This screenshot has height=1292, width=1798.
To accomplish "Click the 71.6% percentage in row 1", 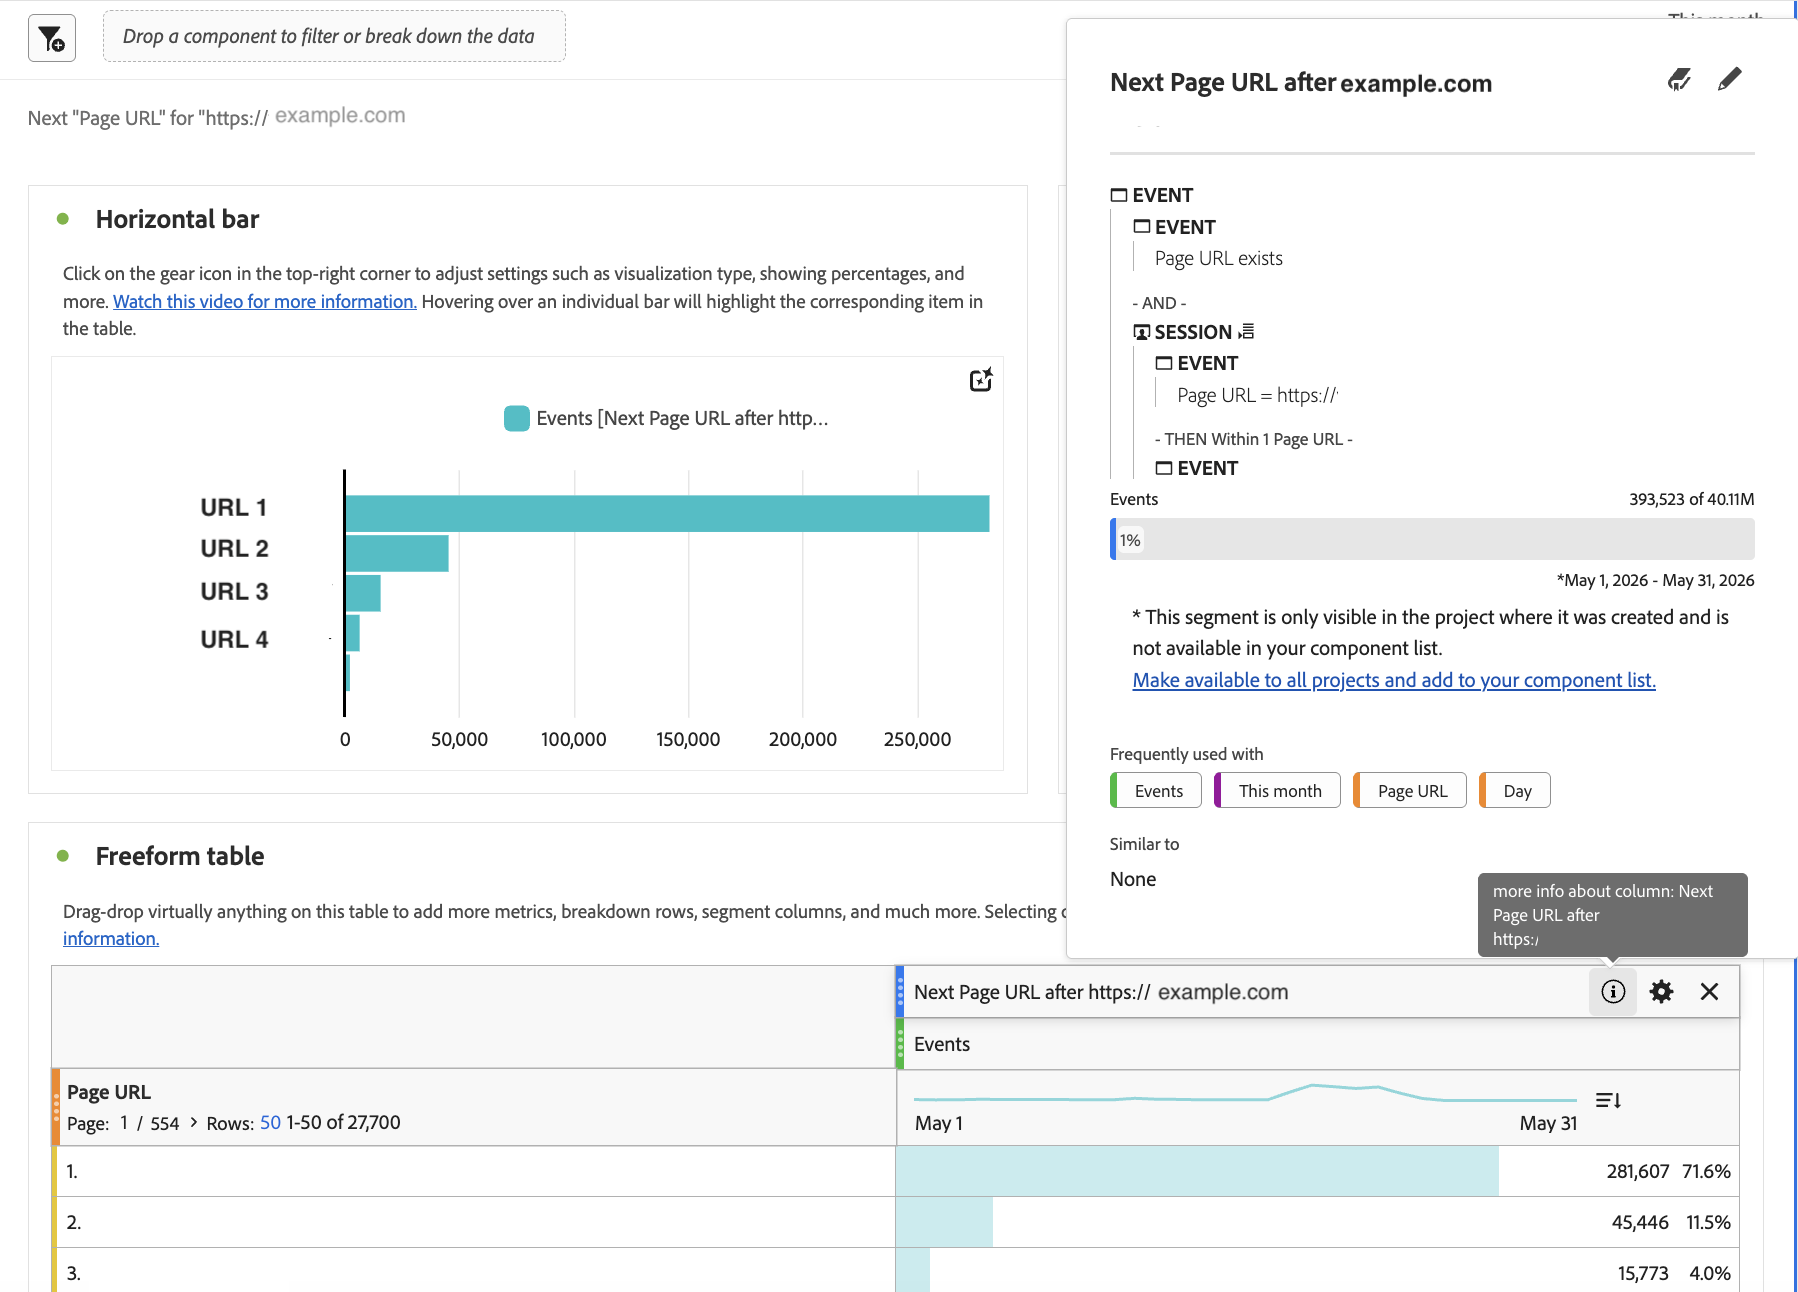I will 1706,1171.
